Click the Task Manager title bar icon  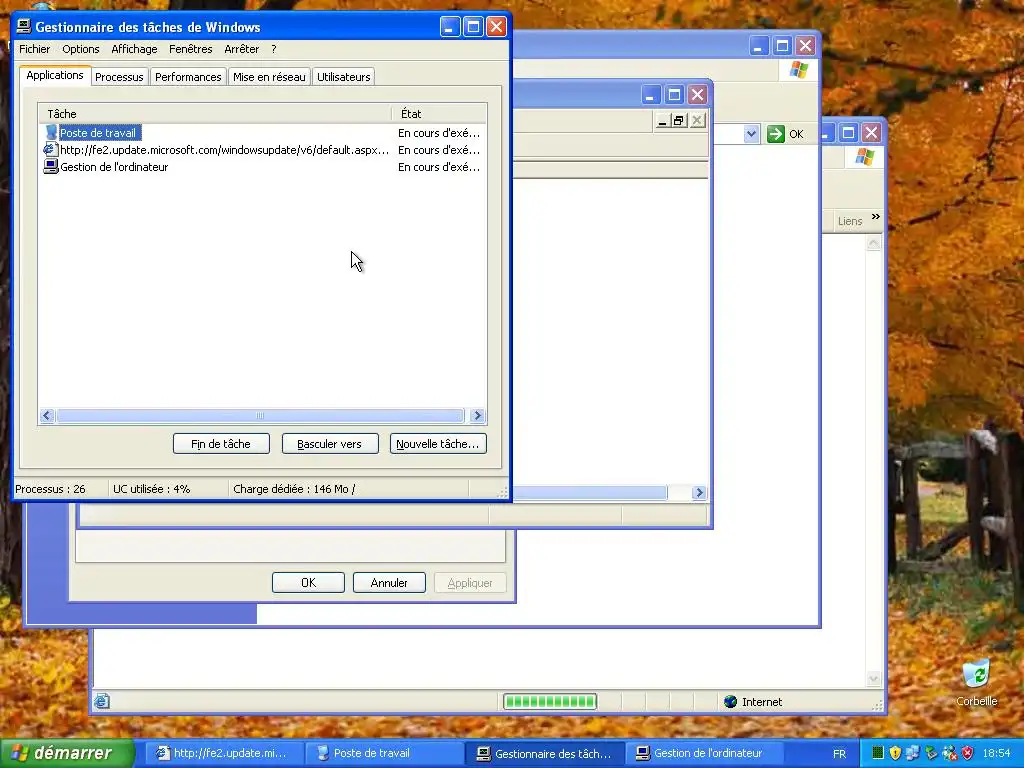coord(24,26)
